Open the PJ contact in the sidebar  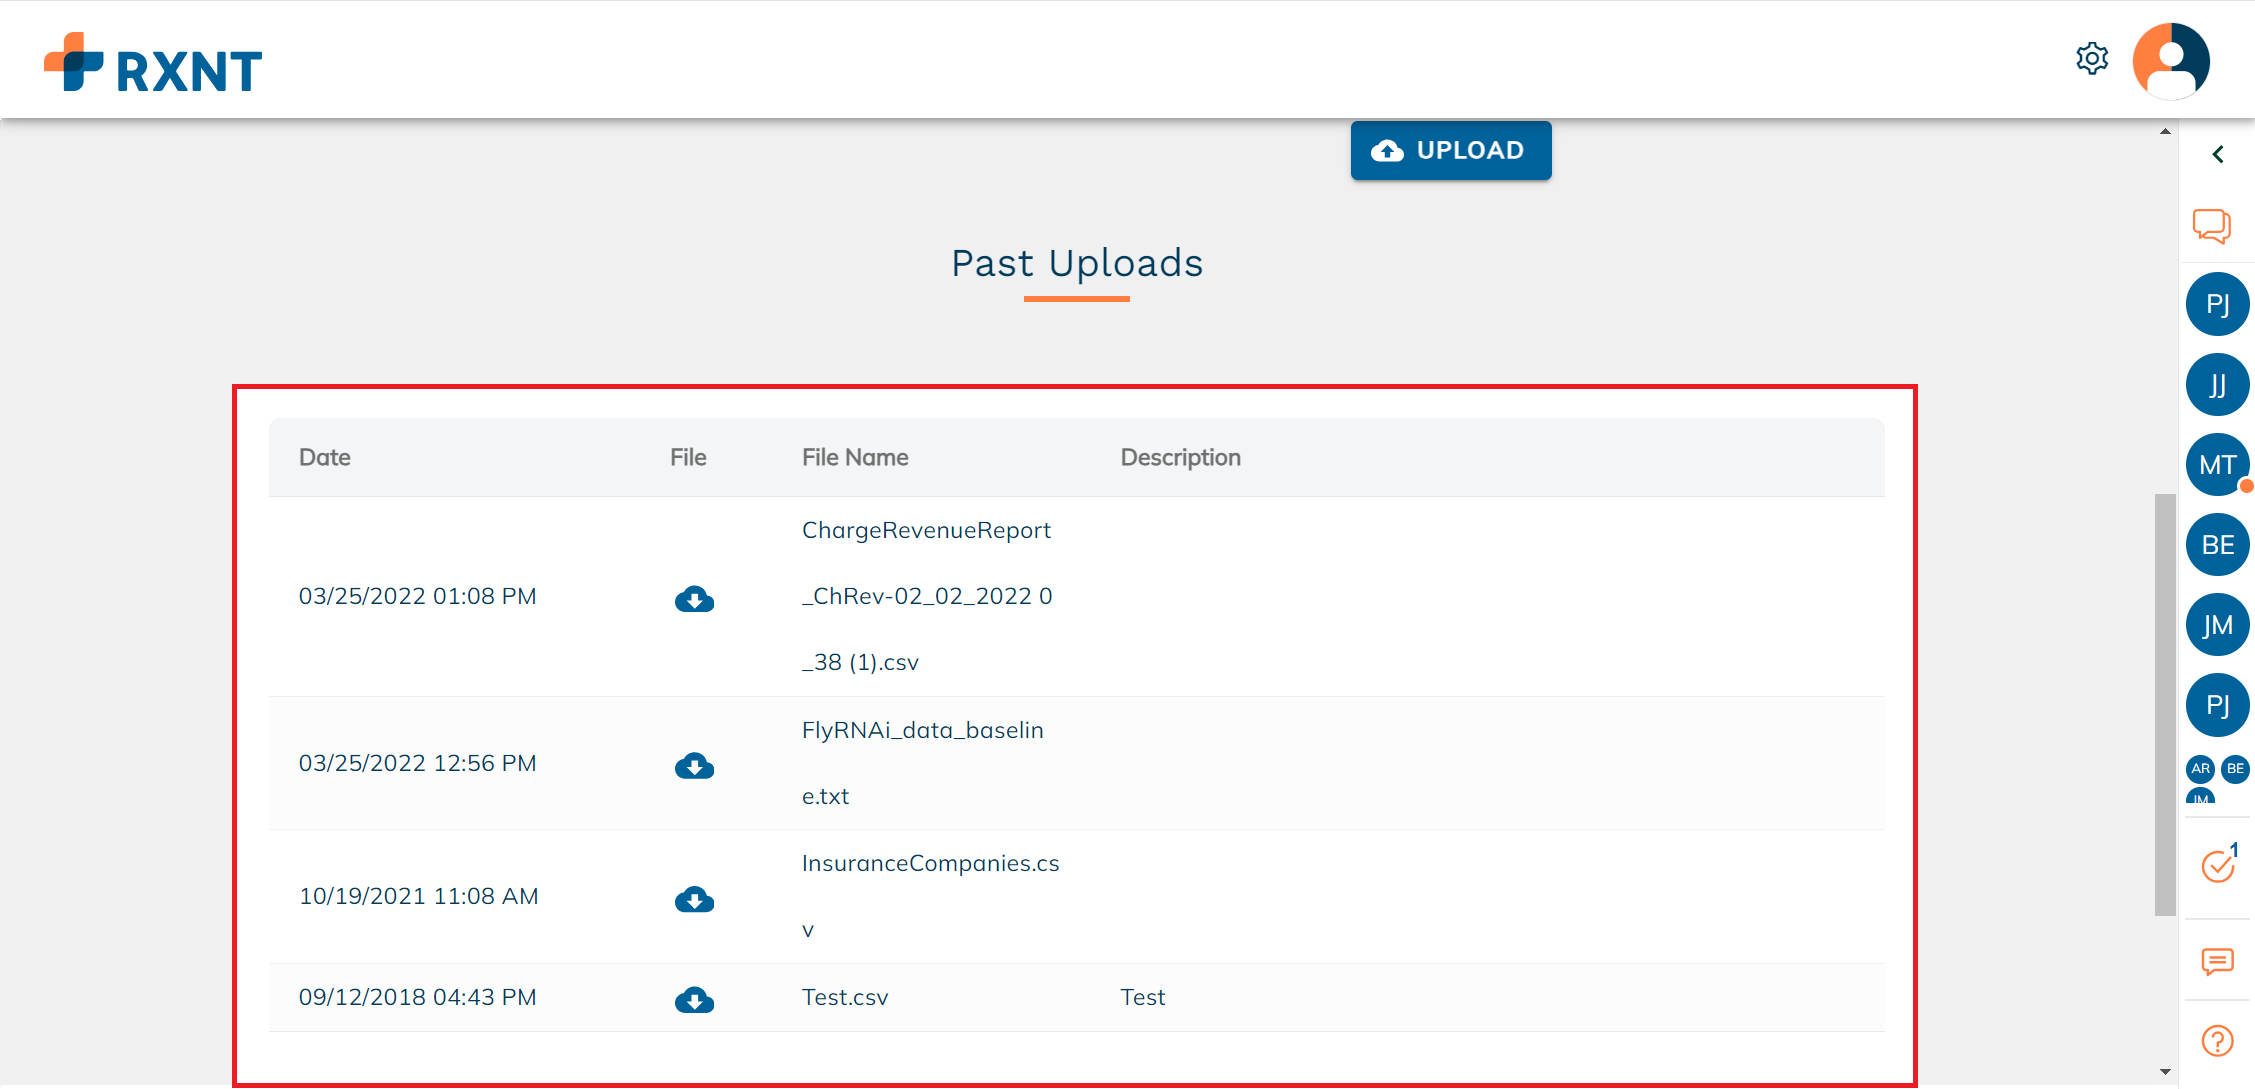pos(2217,303)
